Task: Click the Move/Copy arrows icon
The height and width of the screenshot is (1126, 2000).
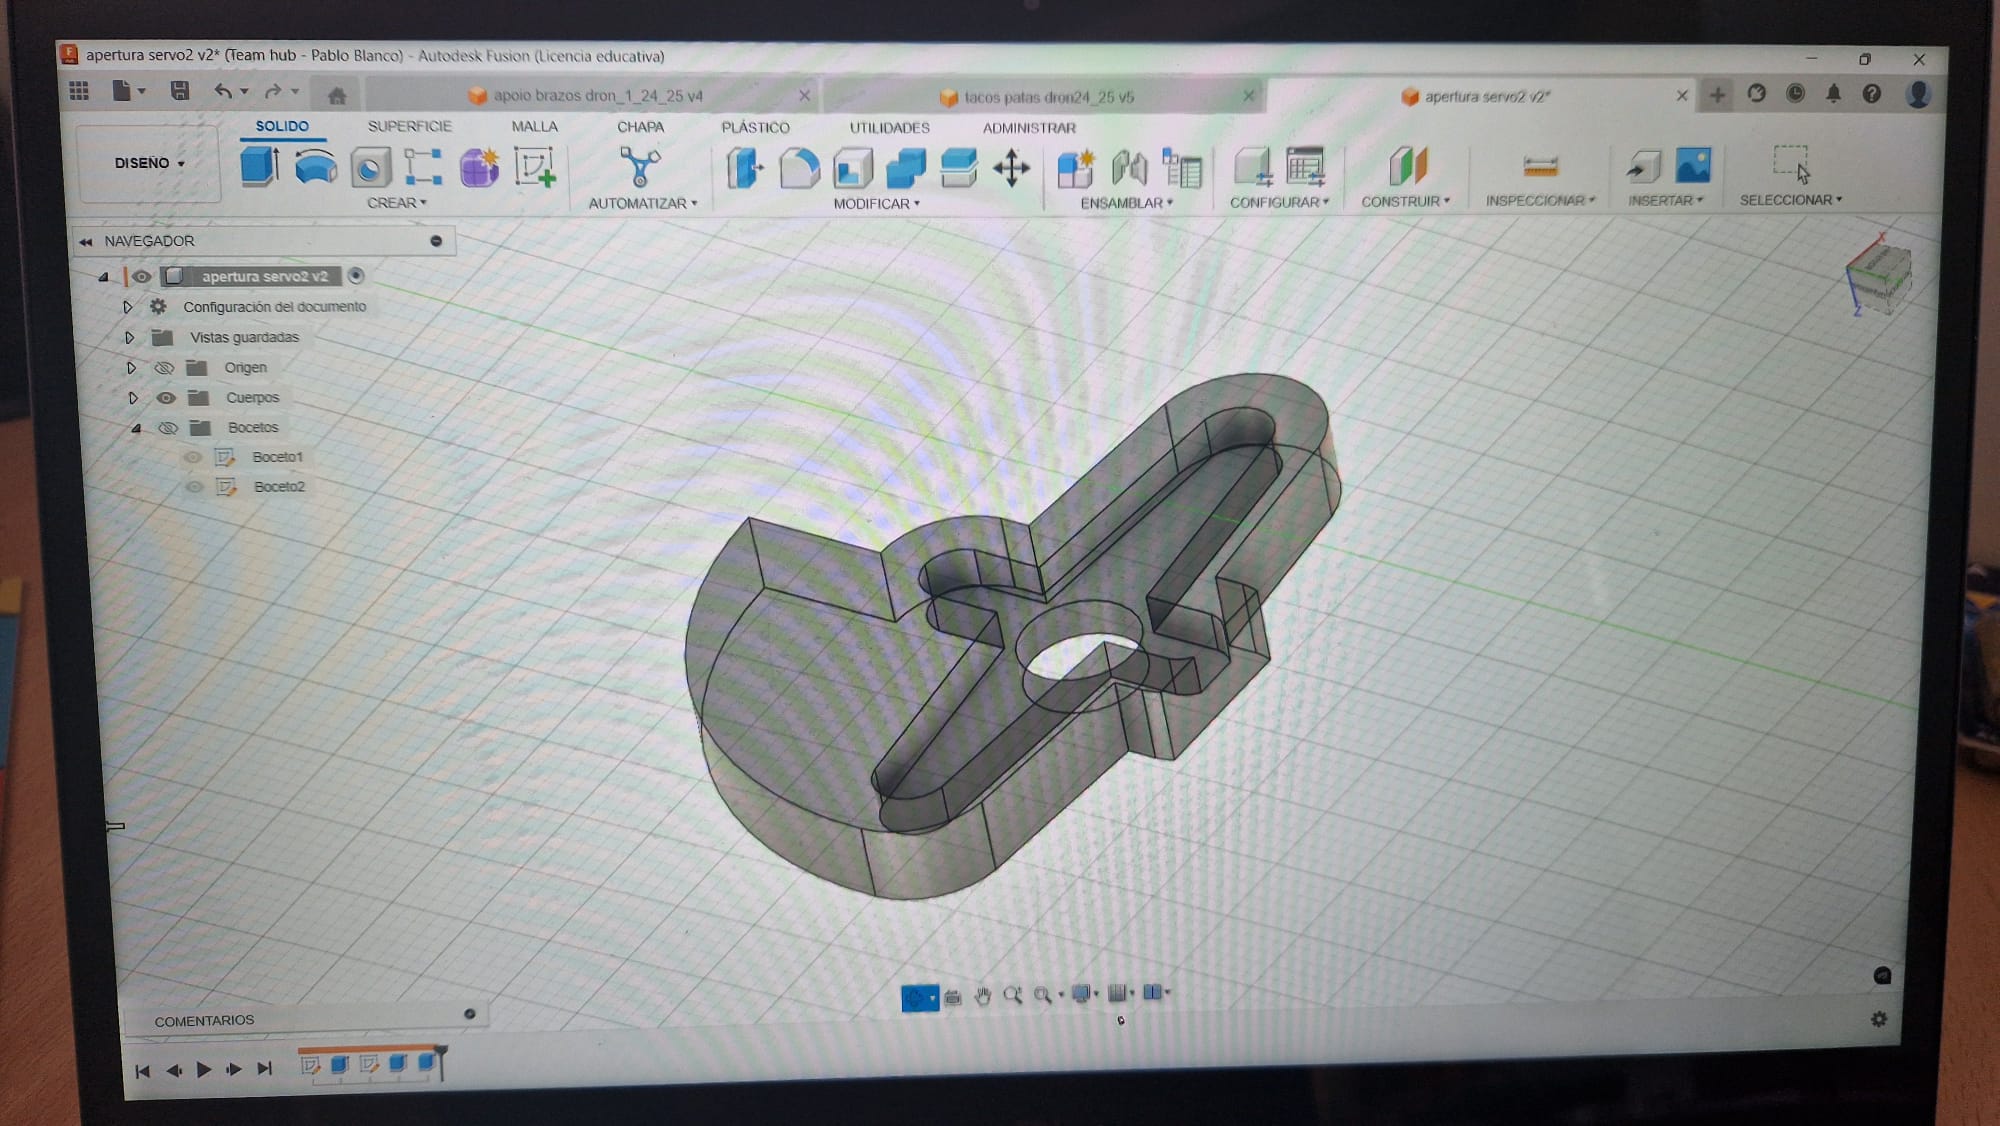Action: pyautogui.click(x=1011, y=168)
